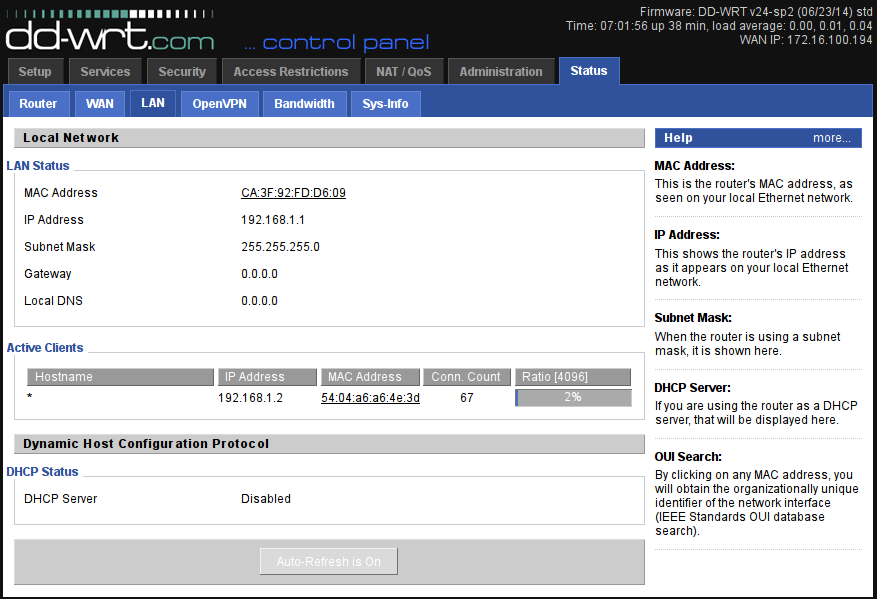877x599 pixels.
Task: Click DHCP Server Disabled value
Action: coord(266,499)
